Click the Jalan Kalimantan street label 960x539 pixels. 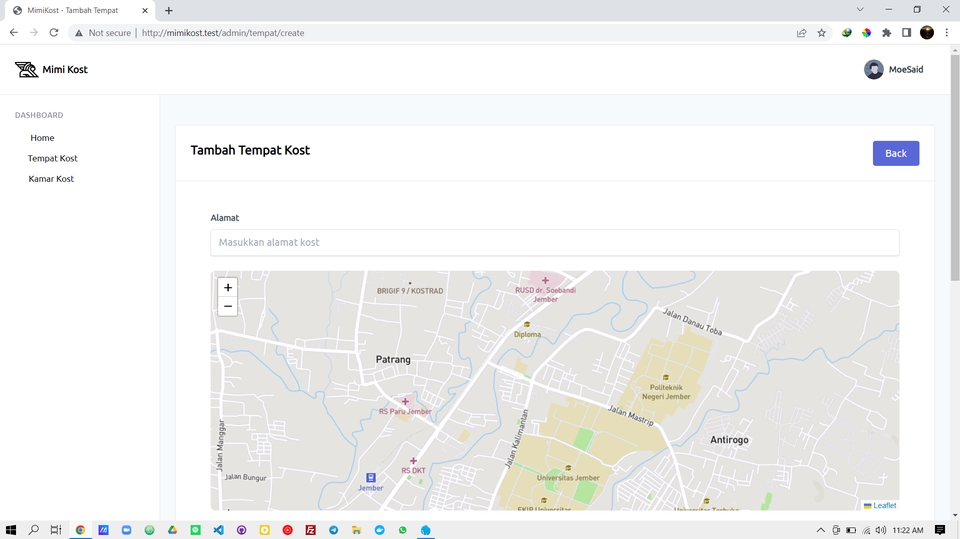coord(516,439)
